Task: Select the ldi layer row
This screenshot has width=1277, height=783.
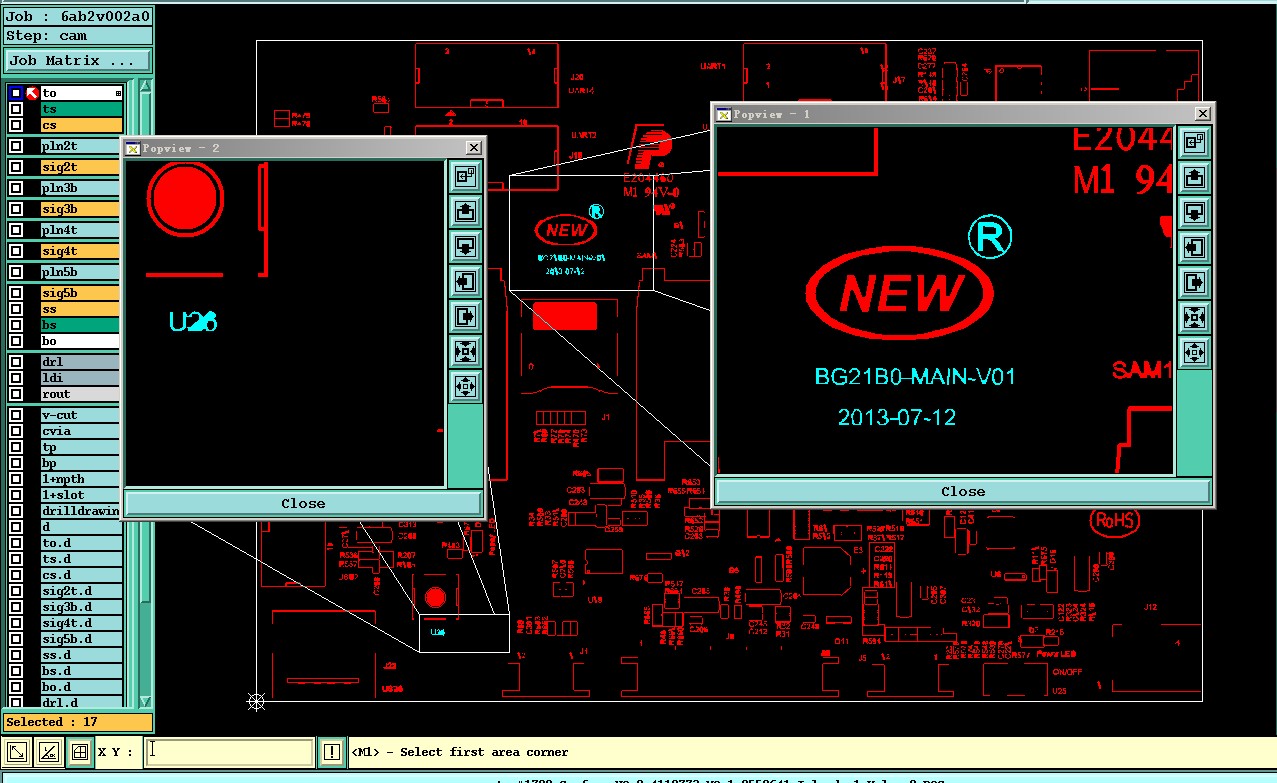Action: pyautogui.click(x=80, y=378)
